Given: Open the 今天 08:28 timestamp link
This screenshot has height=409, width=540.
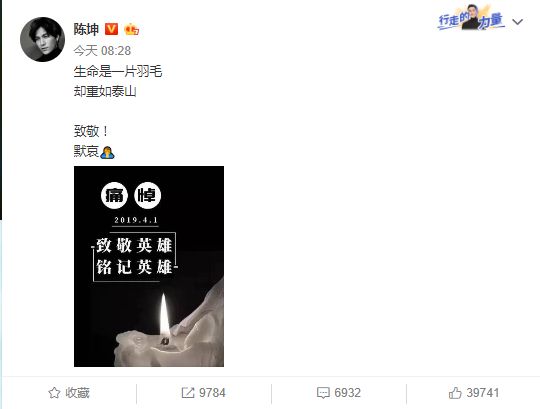Looking at the screenshot, I should pos(102,51).
